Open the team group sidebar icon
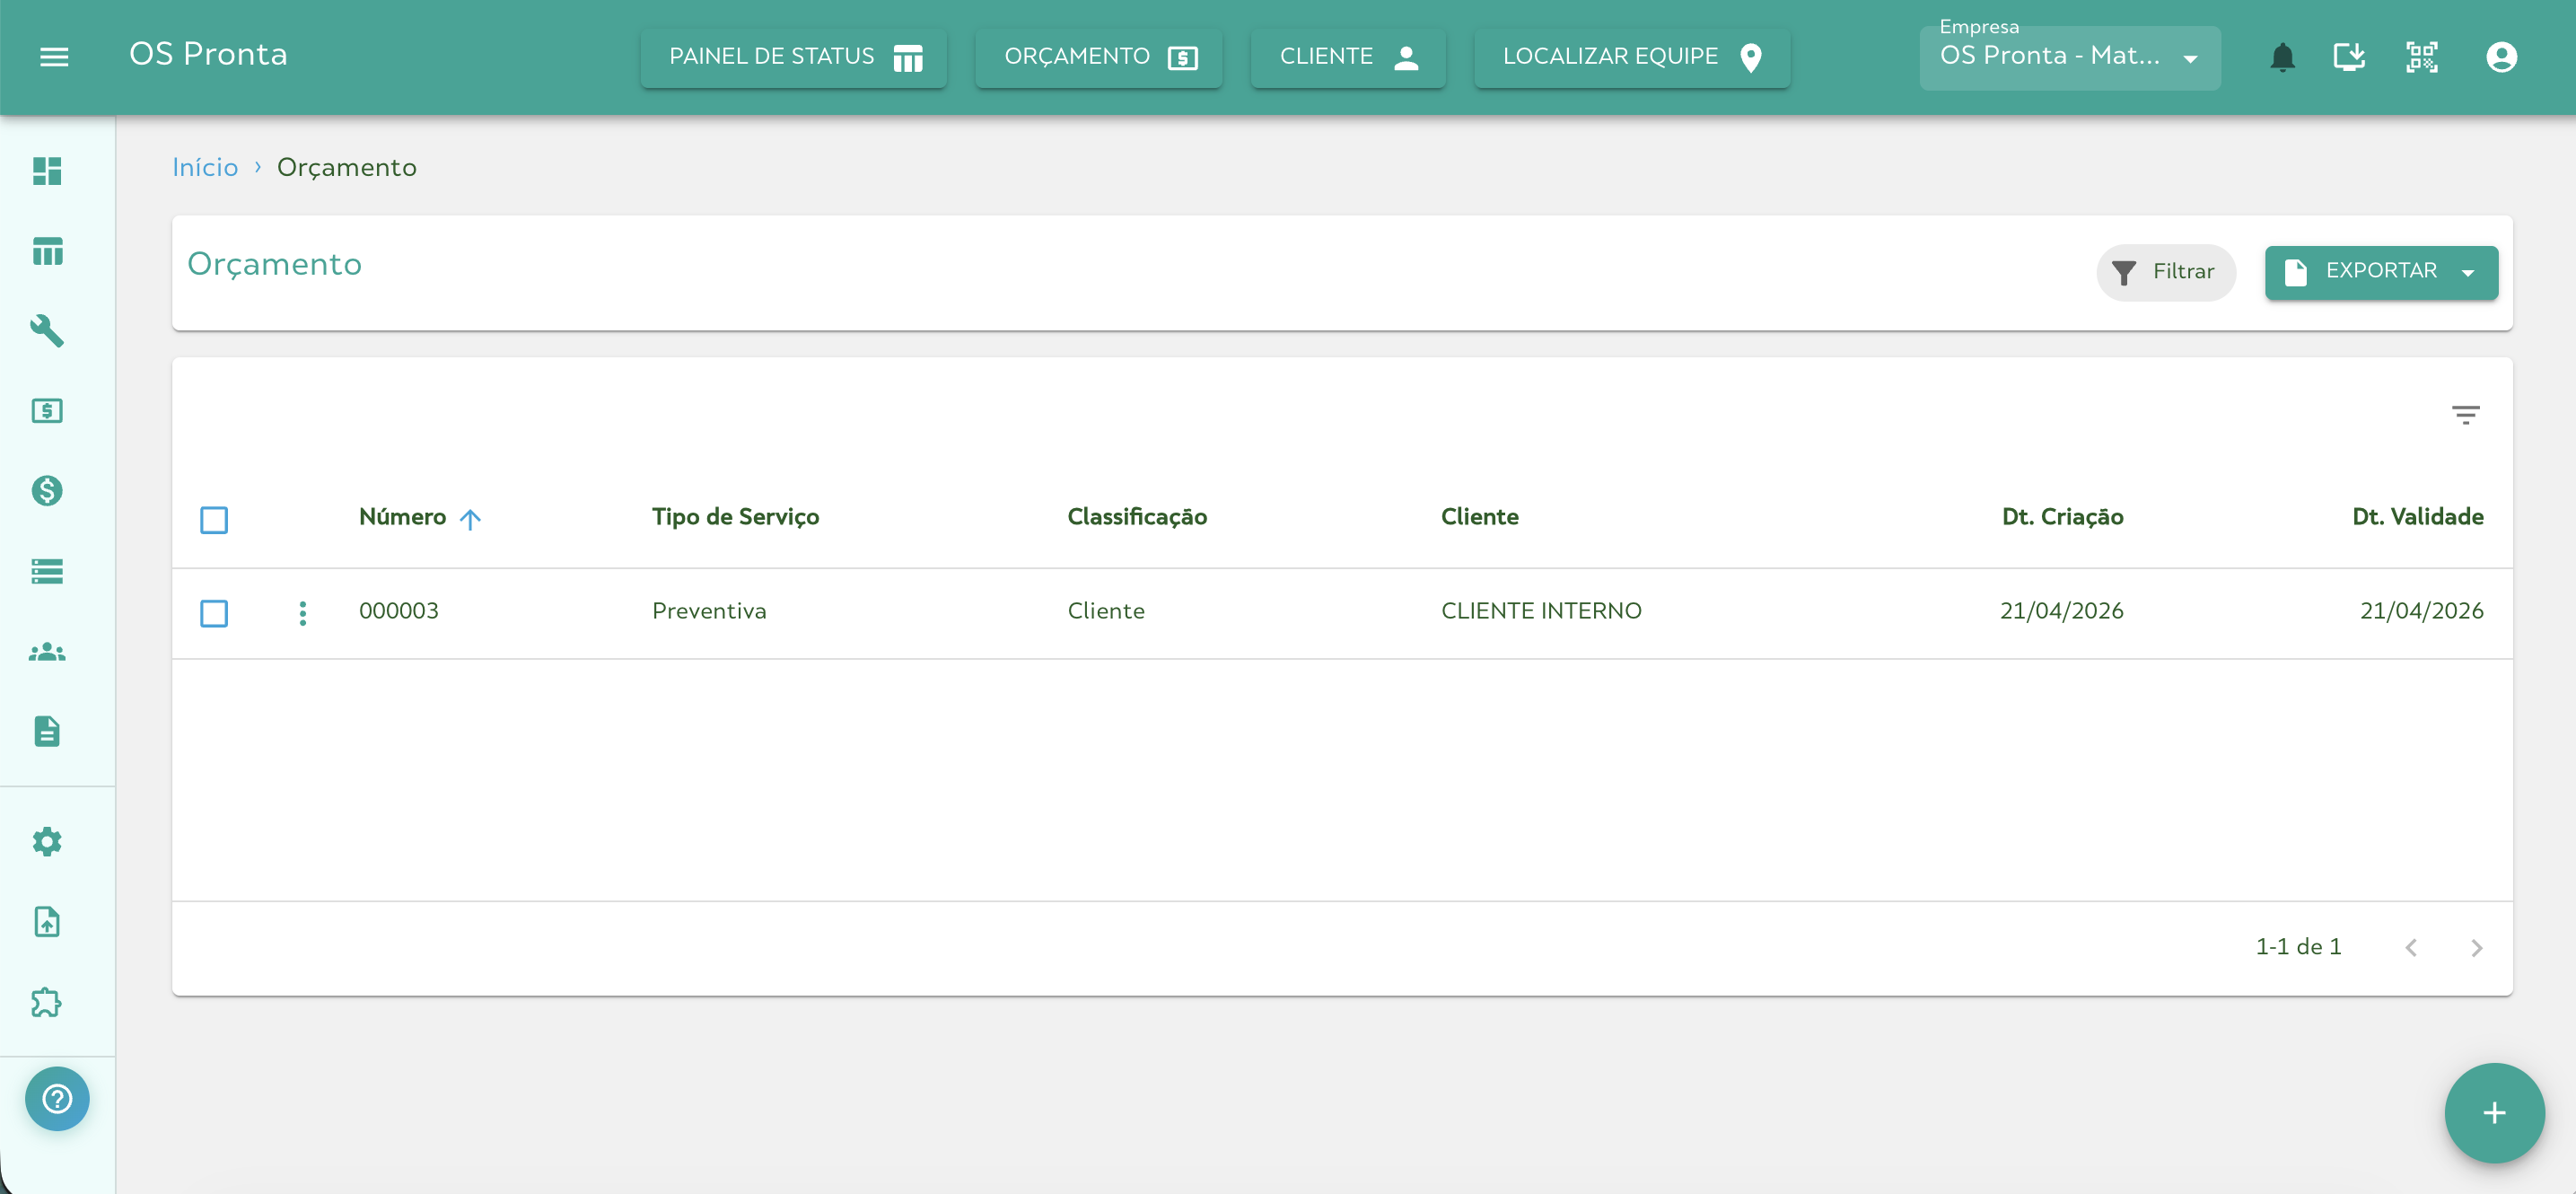2576x1194 pixels. click(47, 652)
